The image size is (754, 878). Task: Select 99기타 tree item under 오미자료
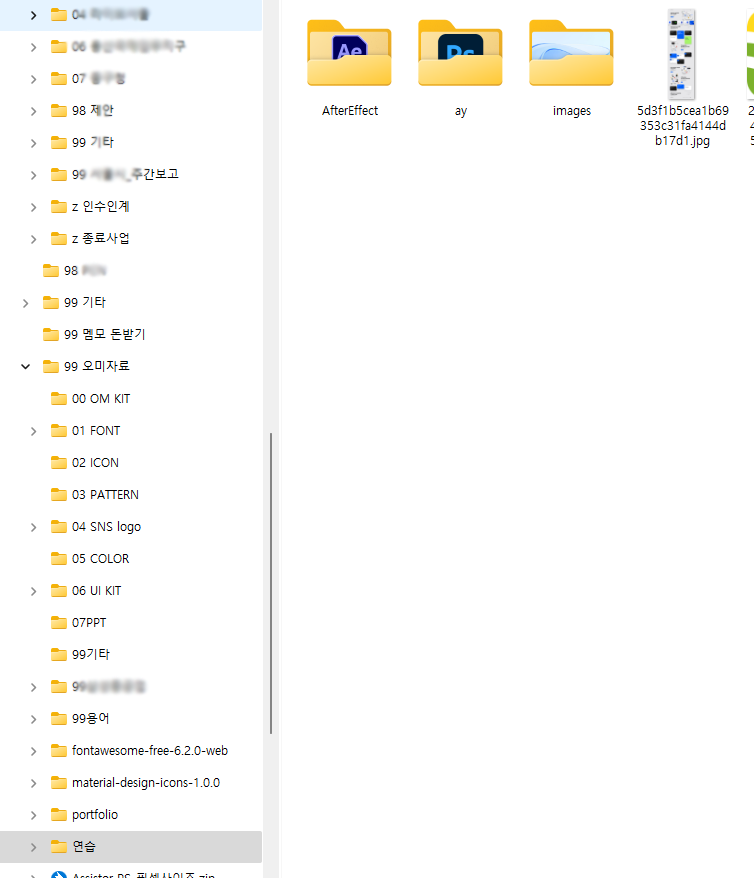coord(131,654)
